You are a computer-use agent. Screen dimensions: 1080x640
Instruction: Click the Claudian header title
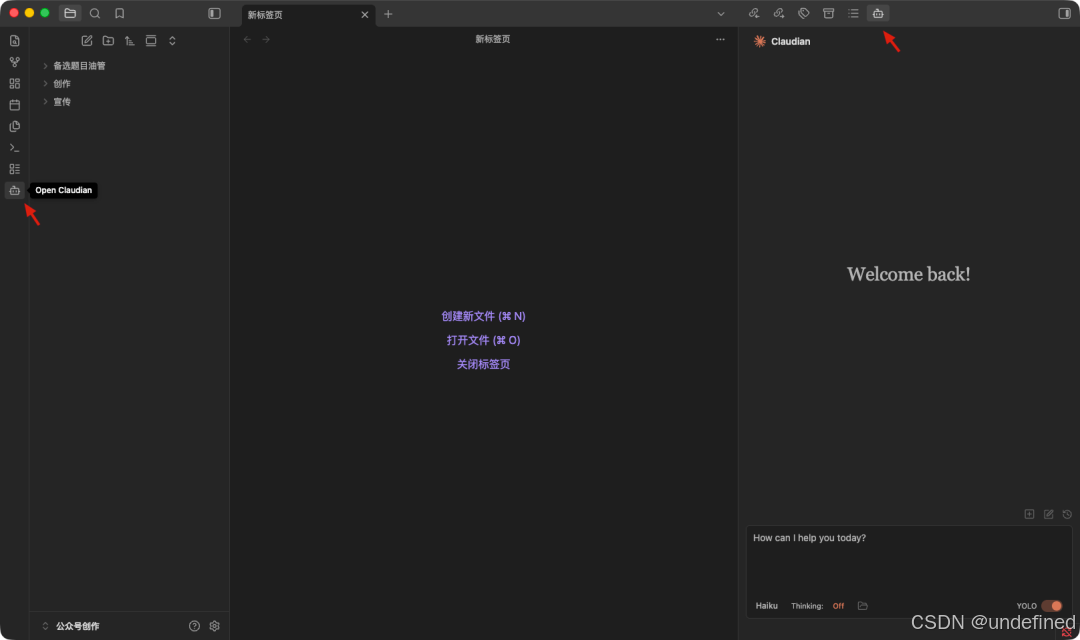tap(790, 41)
